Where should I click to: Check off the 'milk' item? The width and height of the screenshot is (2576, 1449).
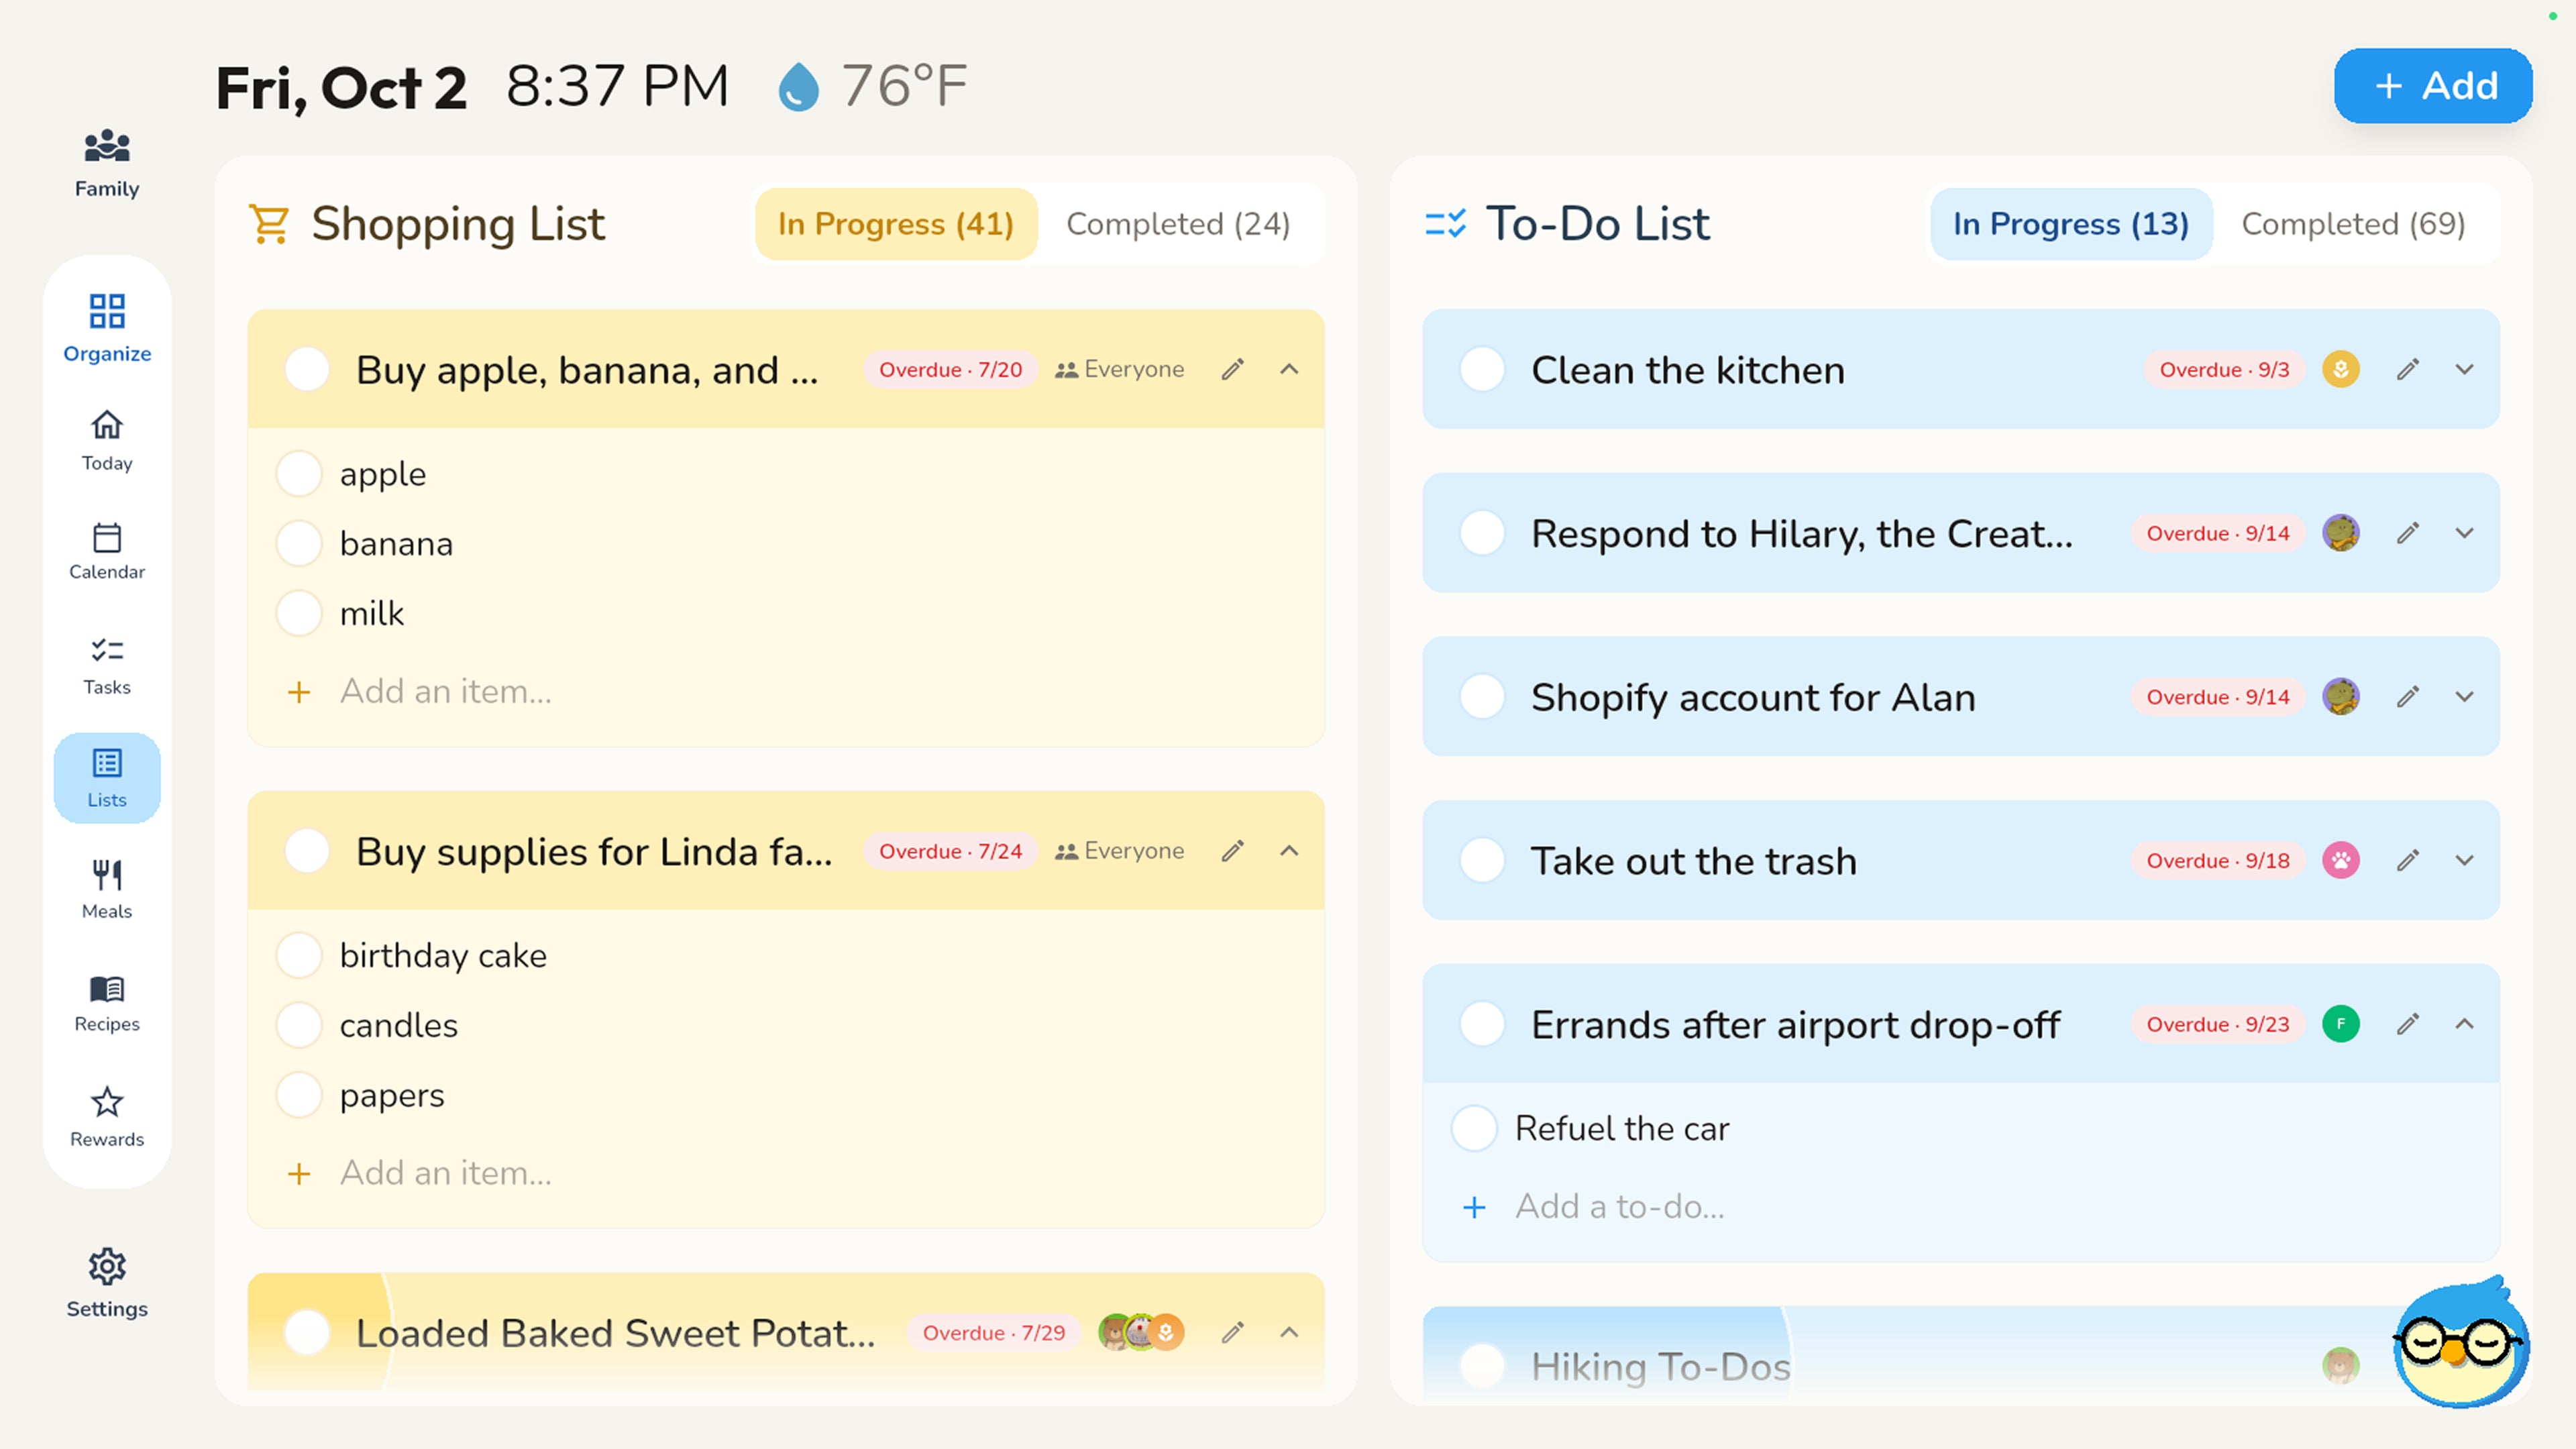click(299, 613)
